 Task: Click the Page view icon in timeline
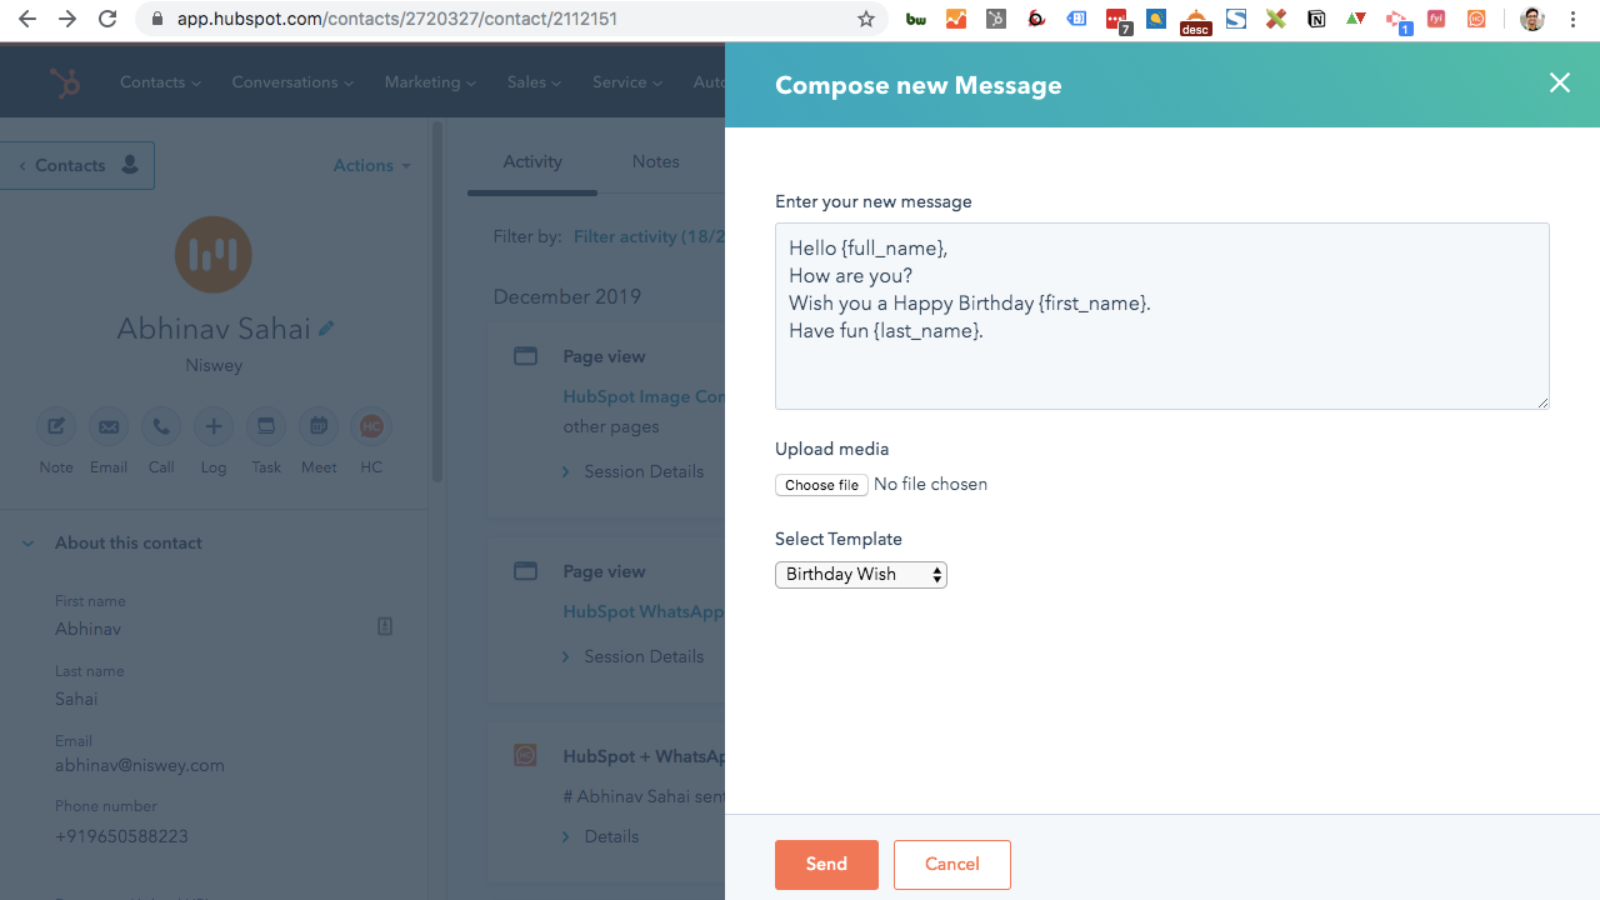coord(525,355)
